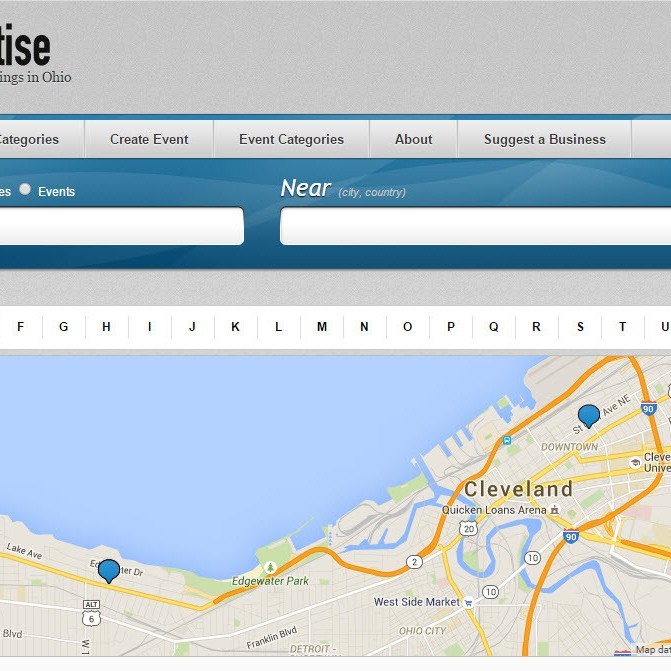This screenshot has height=671, width=671.
Task: Open the Create Event menu item
Action: 149,139
